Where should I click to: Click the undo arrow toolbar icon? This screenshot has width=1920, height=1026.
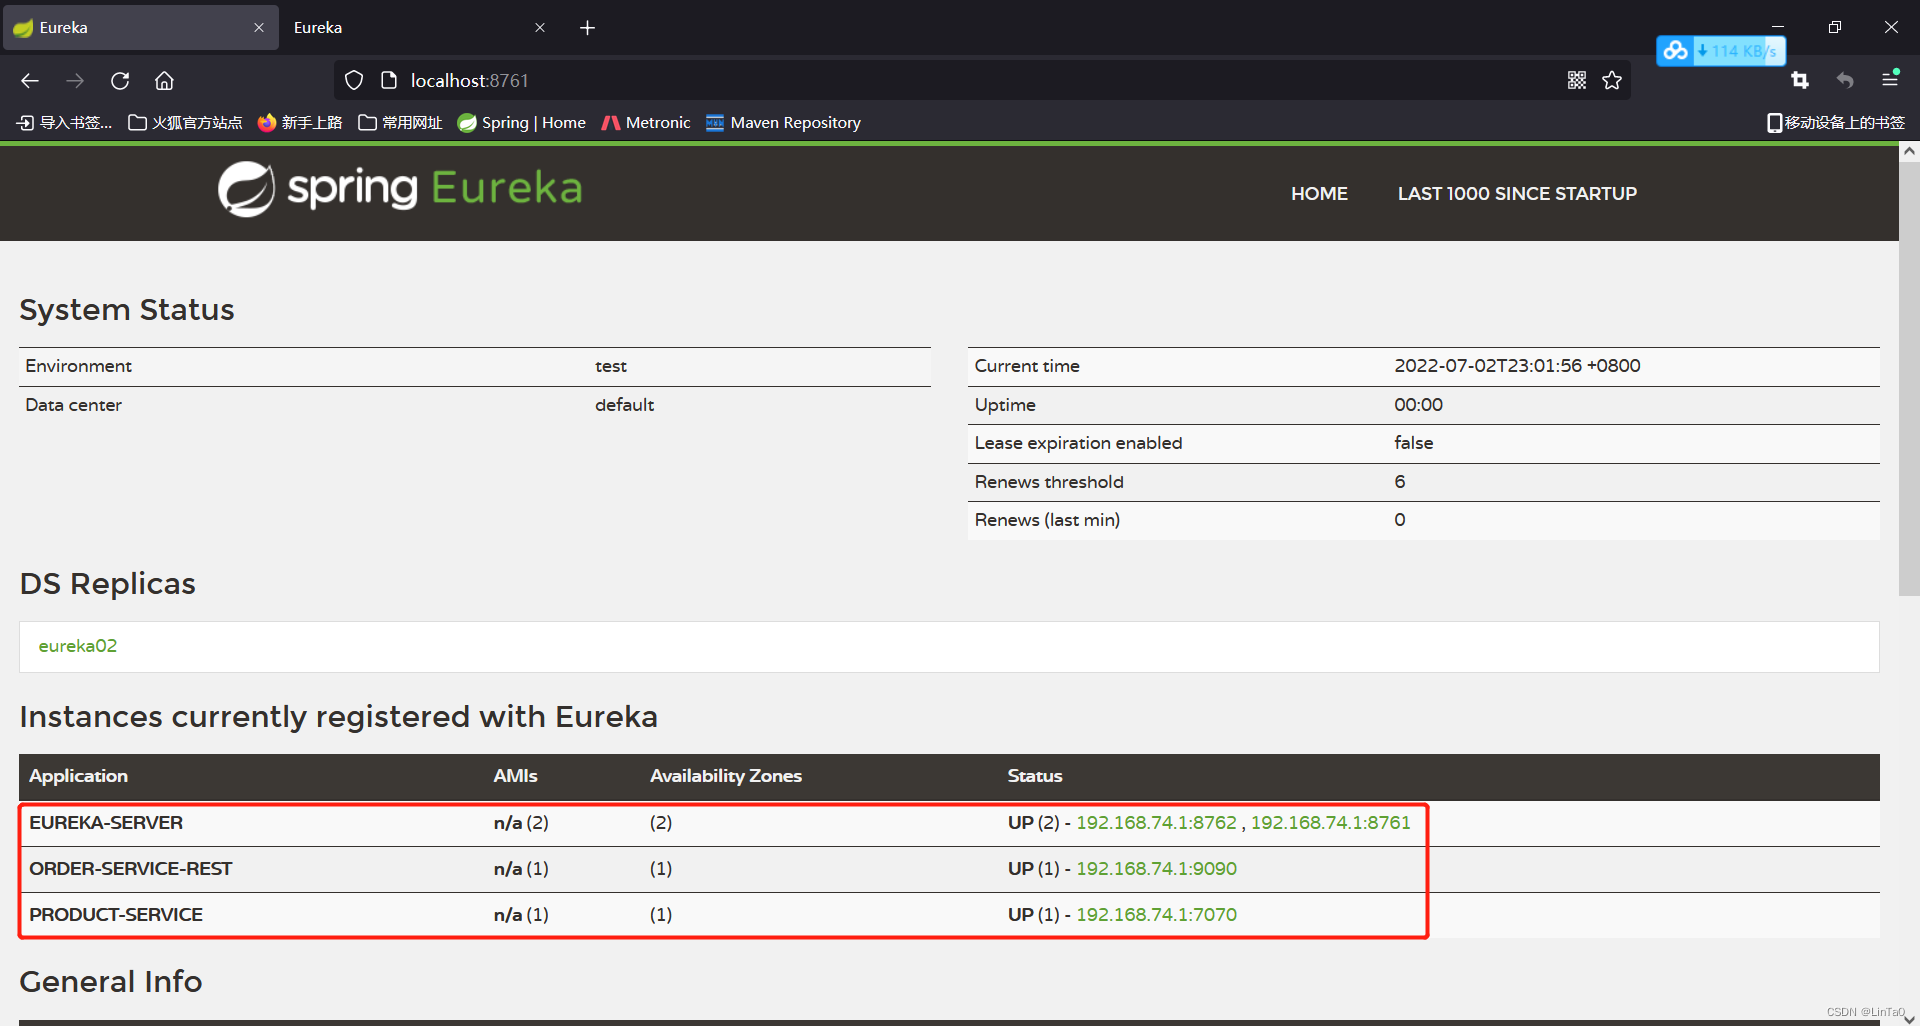click(x=1845, y=81)
